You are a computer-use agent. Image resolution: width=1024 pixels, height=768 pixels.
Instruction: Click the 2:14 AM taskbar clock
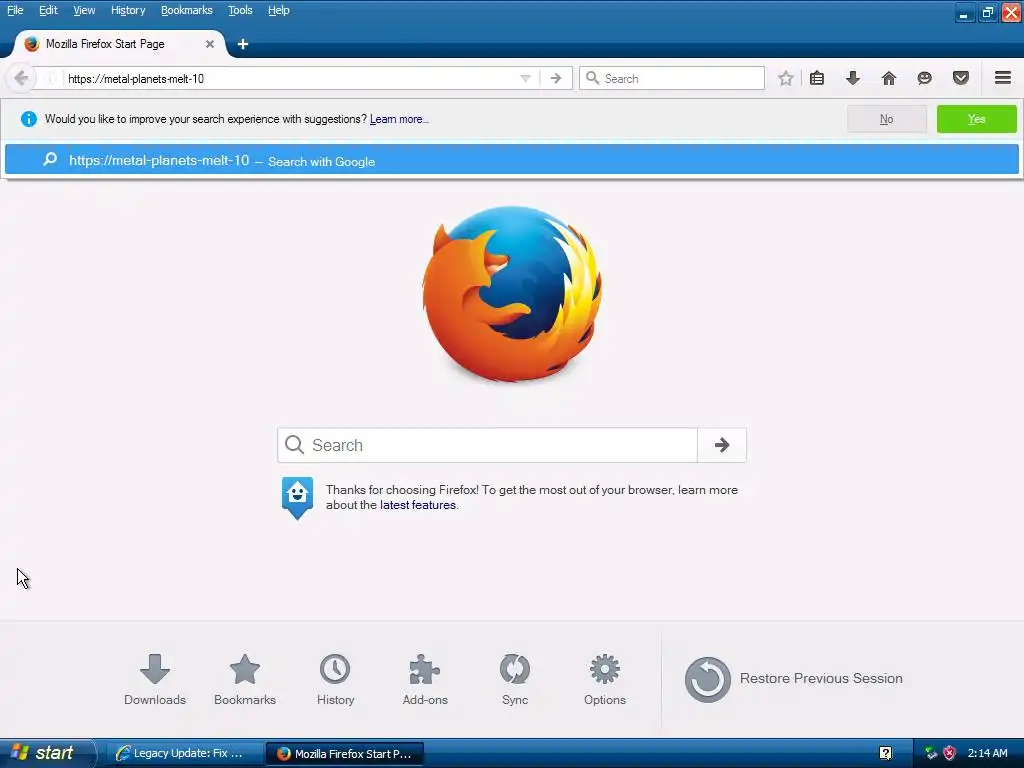(987, 753)
